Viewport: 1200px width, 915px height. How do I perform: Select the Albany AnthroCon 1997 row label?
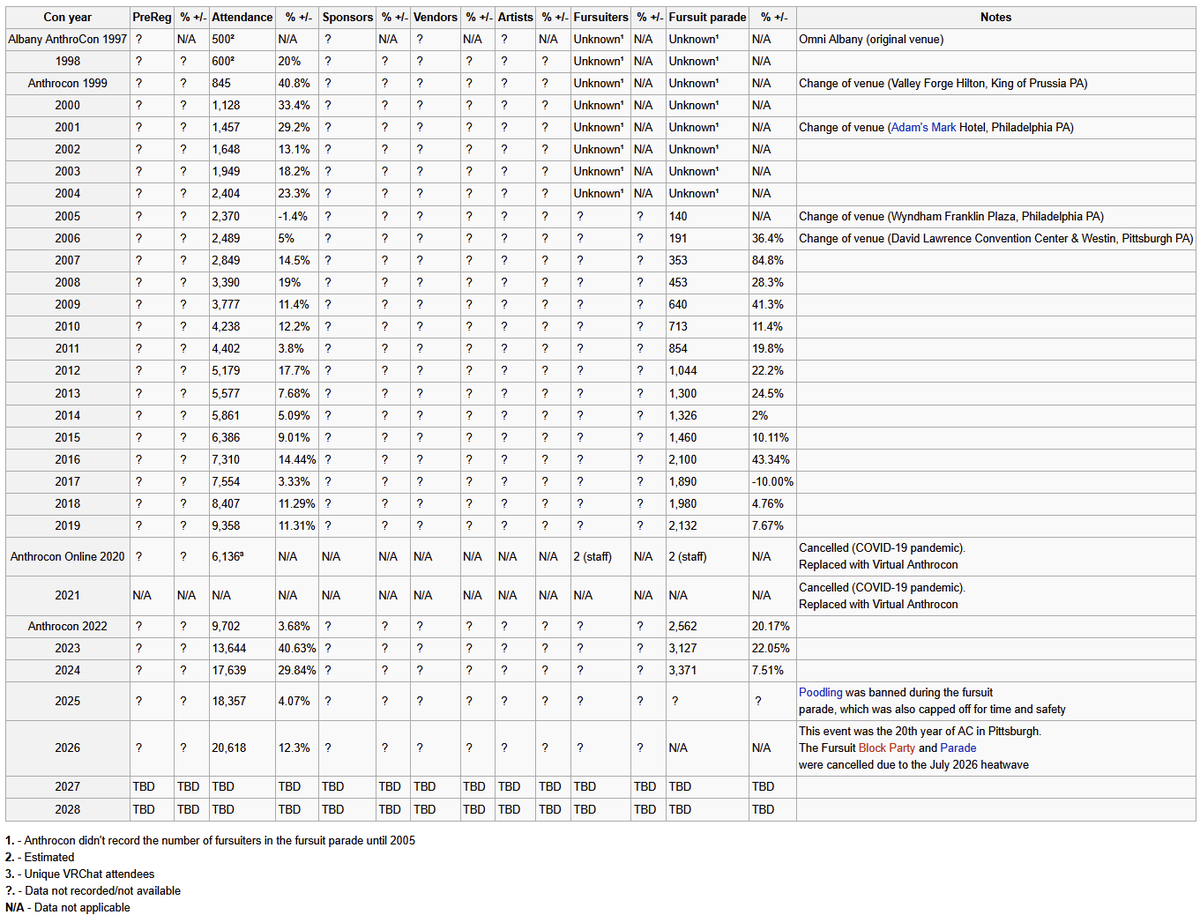coord(67,40)
